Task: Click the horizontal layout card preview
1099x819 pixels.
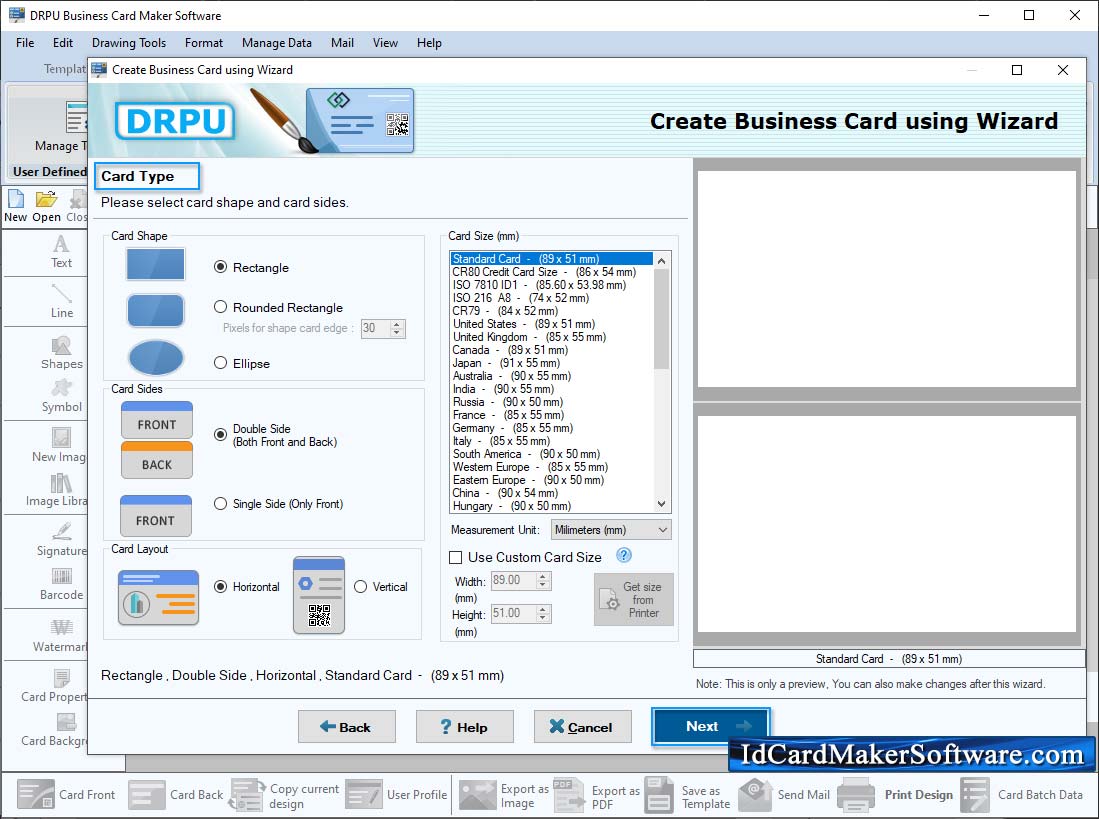Action: pyautogui.click(x=158, y=598)
